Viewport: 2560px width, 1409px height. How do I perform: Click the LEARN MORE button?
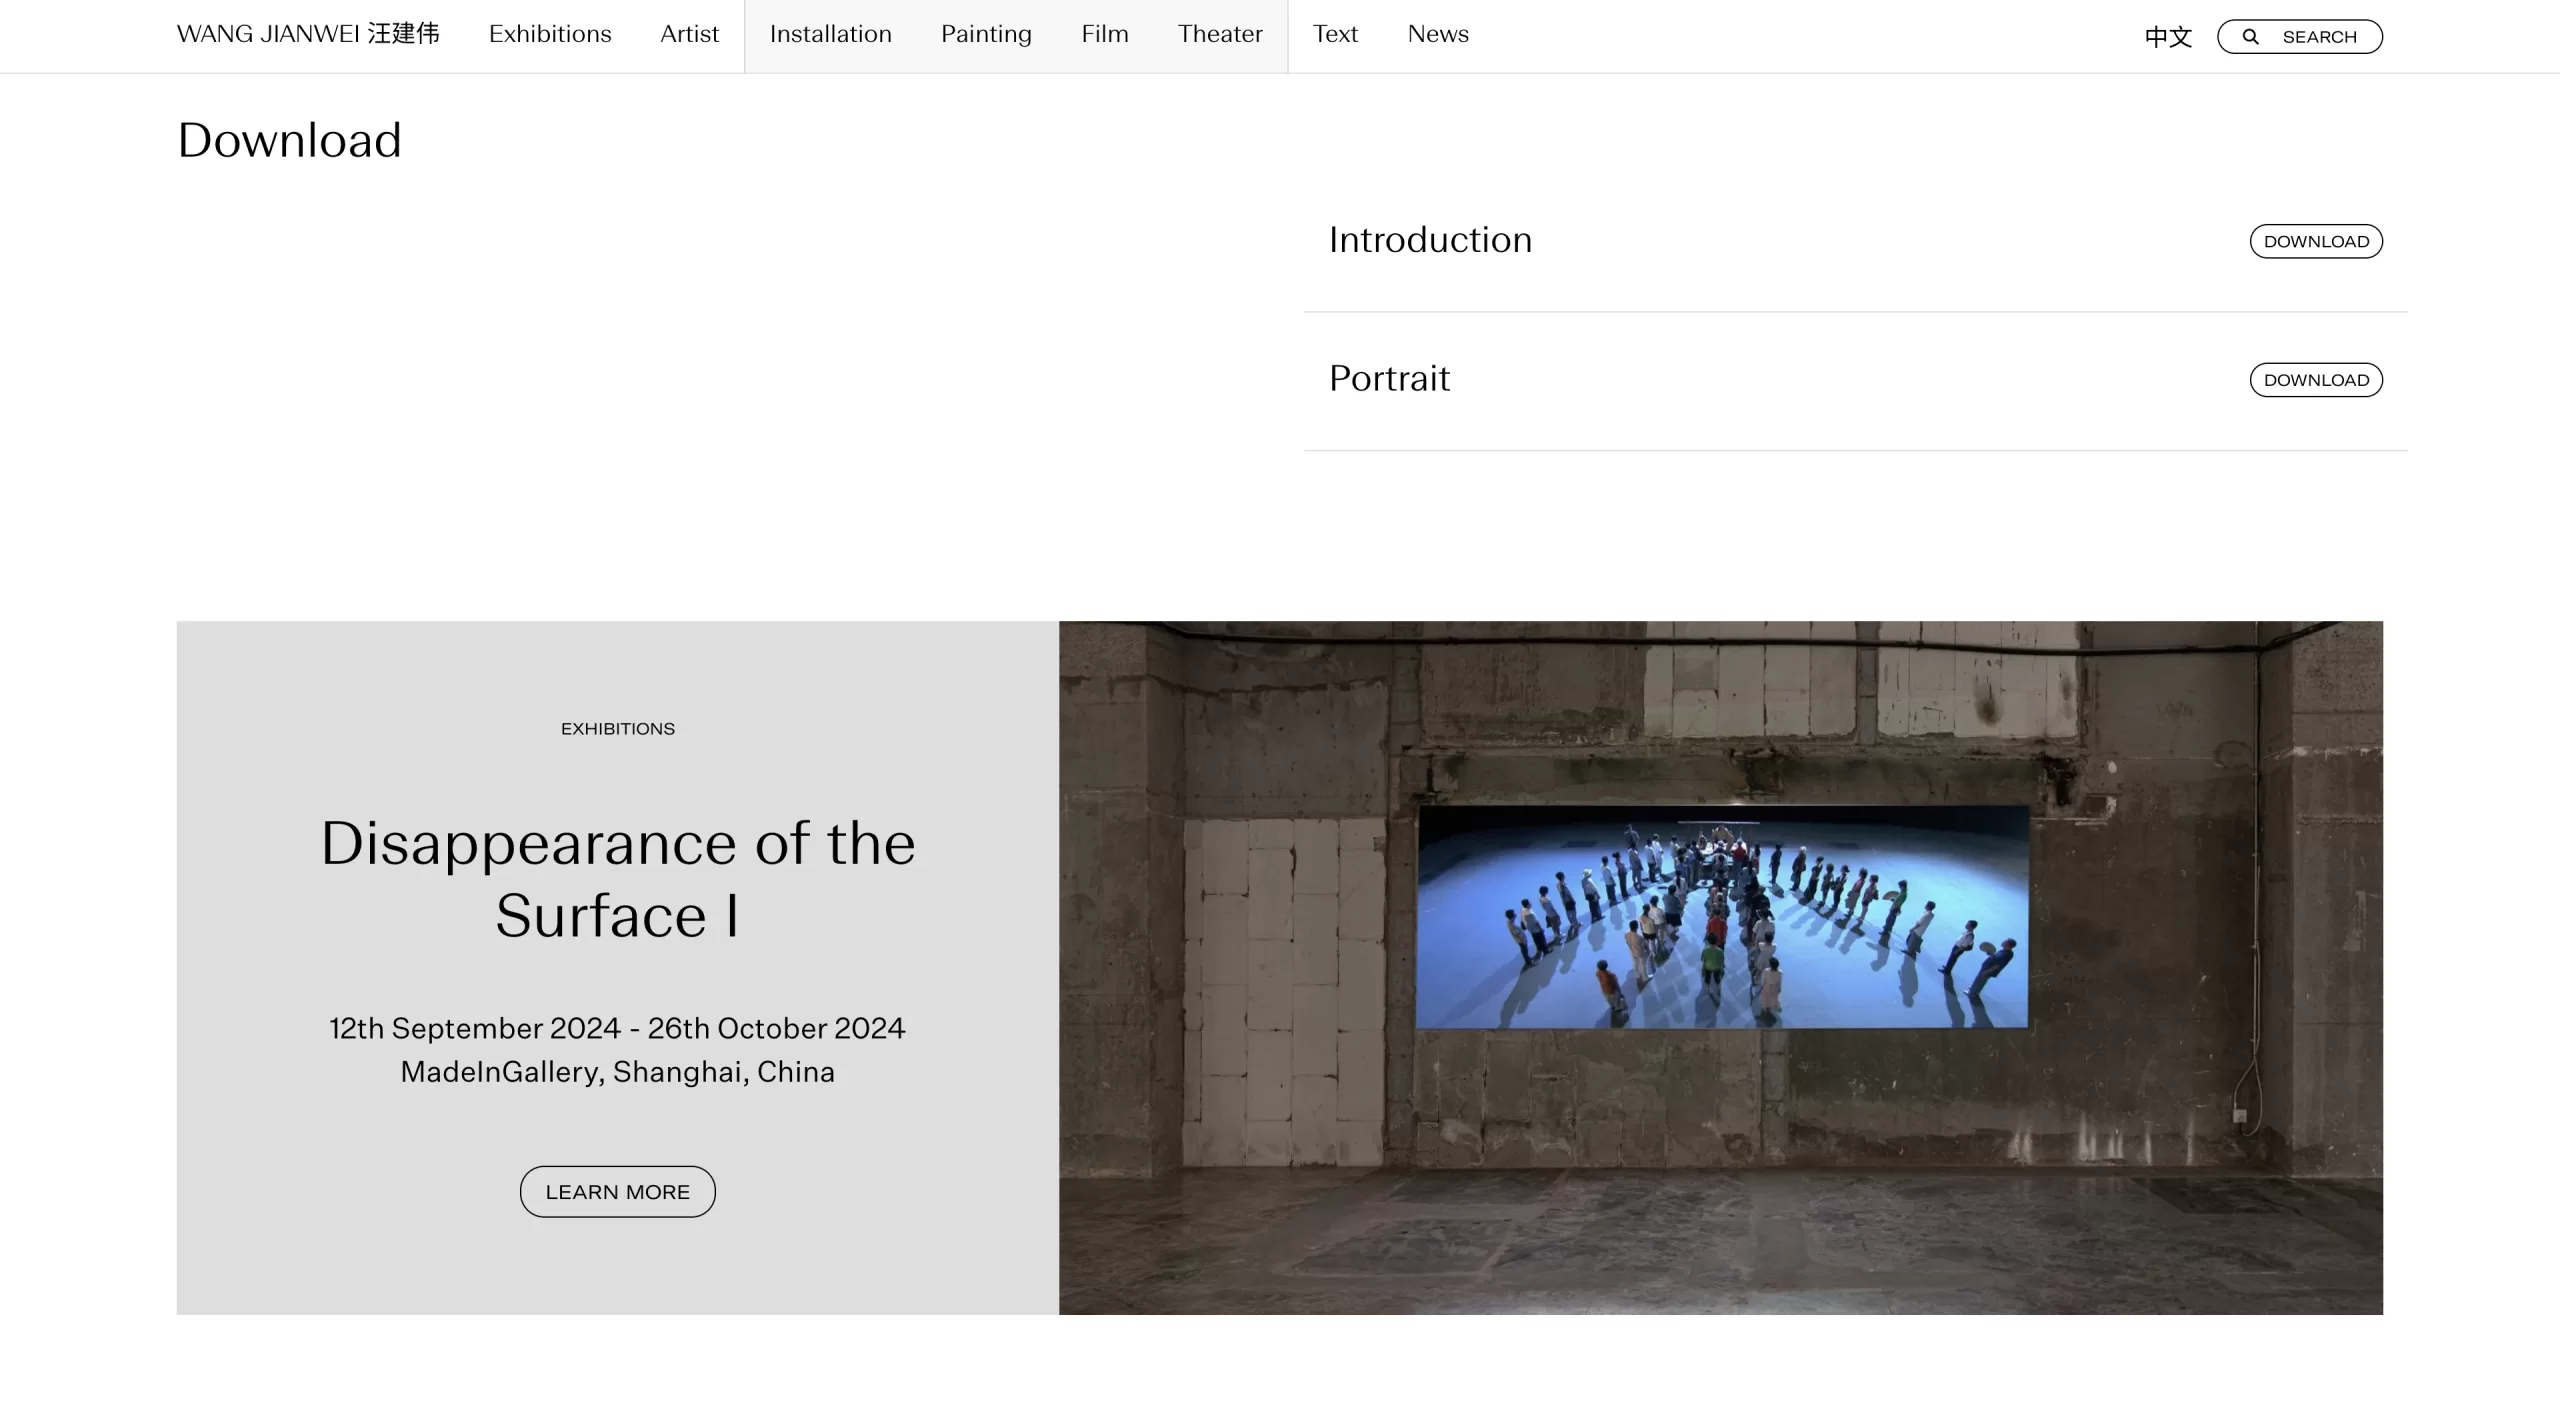click(x=618, y=1191)
